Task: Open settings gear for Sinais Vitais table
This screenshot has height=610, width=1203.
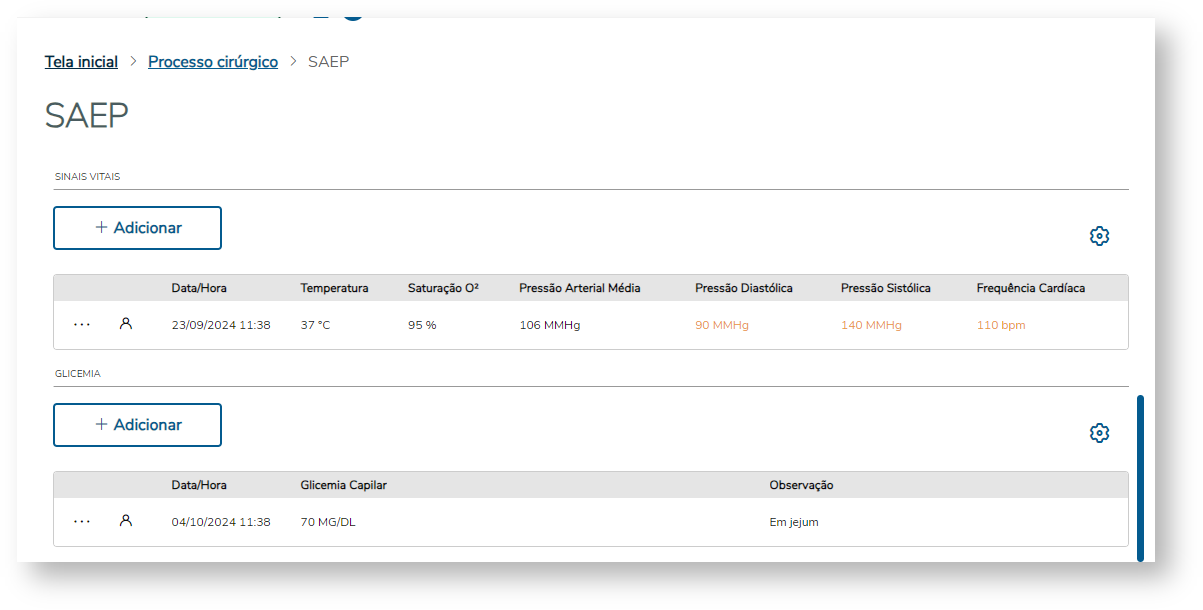Action: coord(1099,236)
